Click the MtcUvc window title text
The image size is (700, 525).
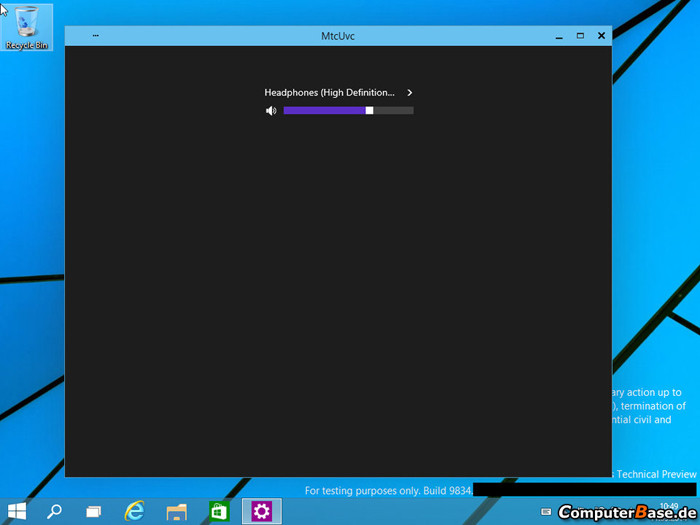(x=338, y=36)
